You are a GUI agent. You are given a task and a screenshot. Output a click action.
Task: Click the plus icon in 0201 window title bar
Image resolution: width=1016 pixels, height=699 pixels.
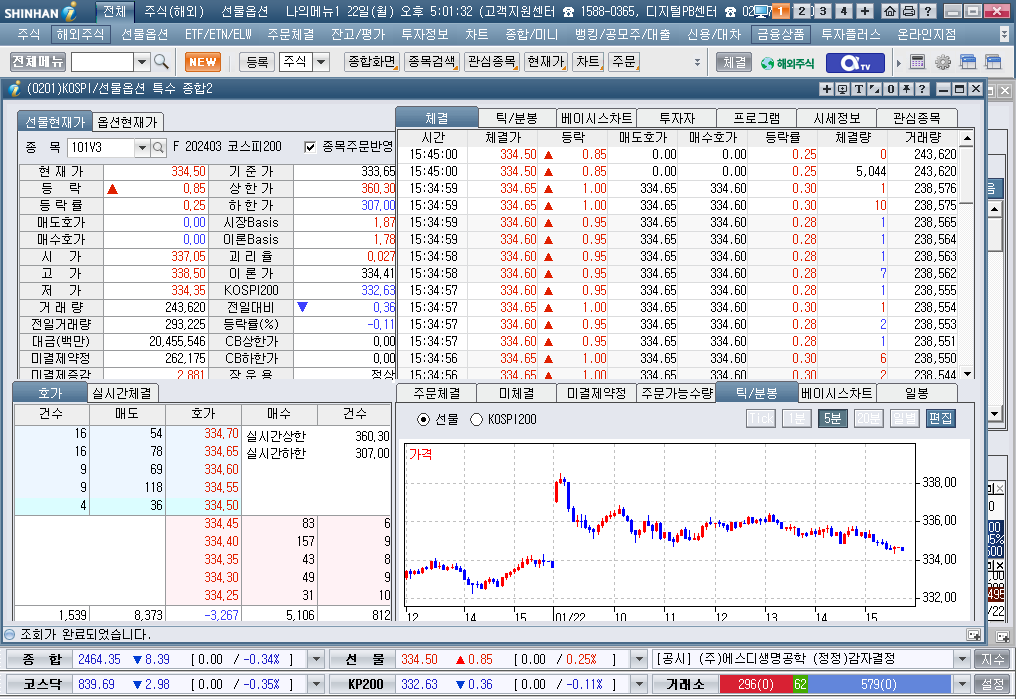click(x=826, y=89)
